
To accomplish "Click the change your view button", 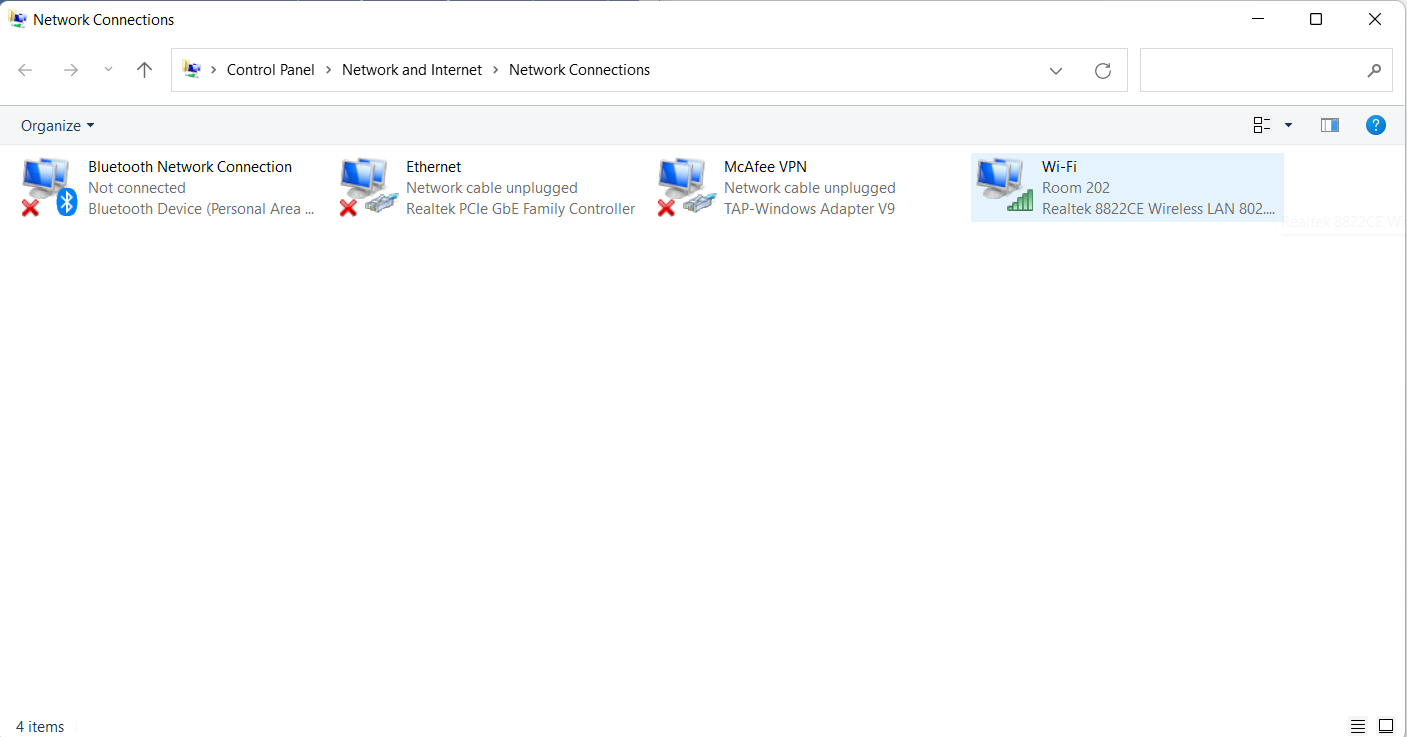I will 1262,125.
